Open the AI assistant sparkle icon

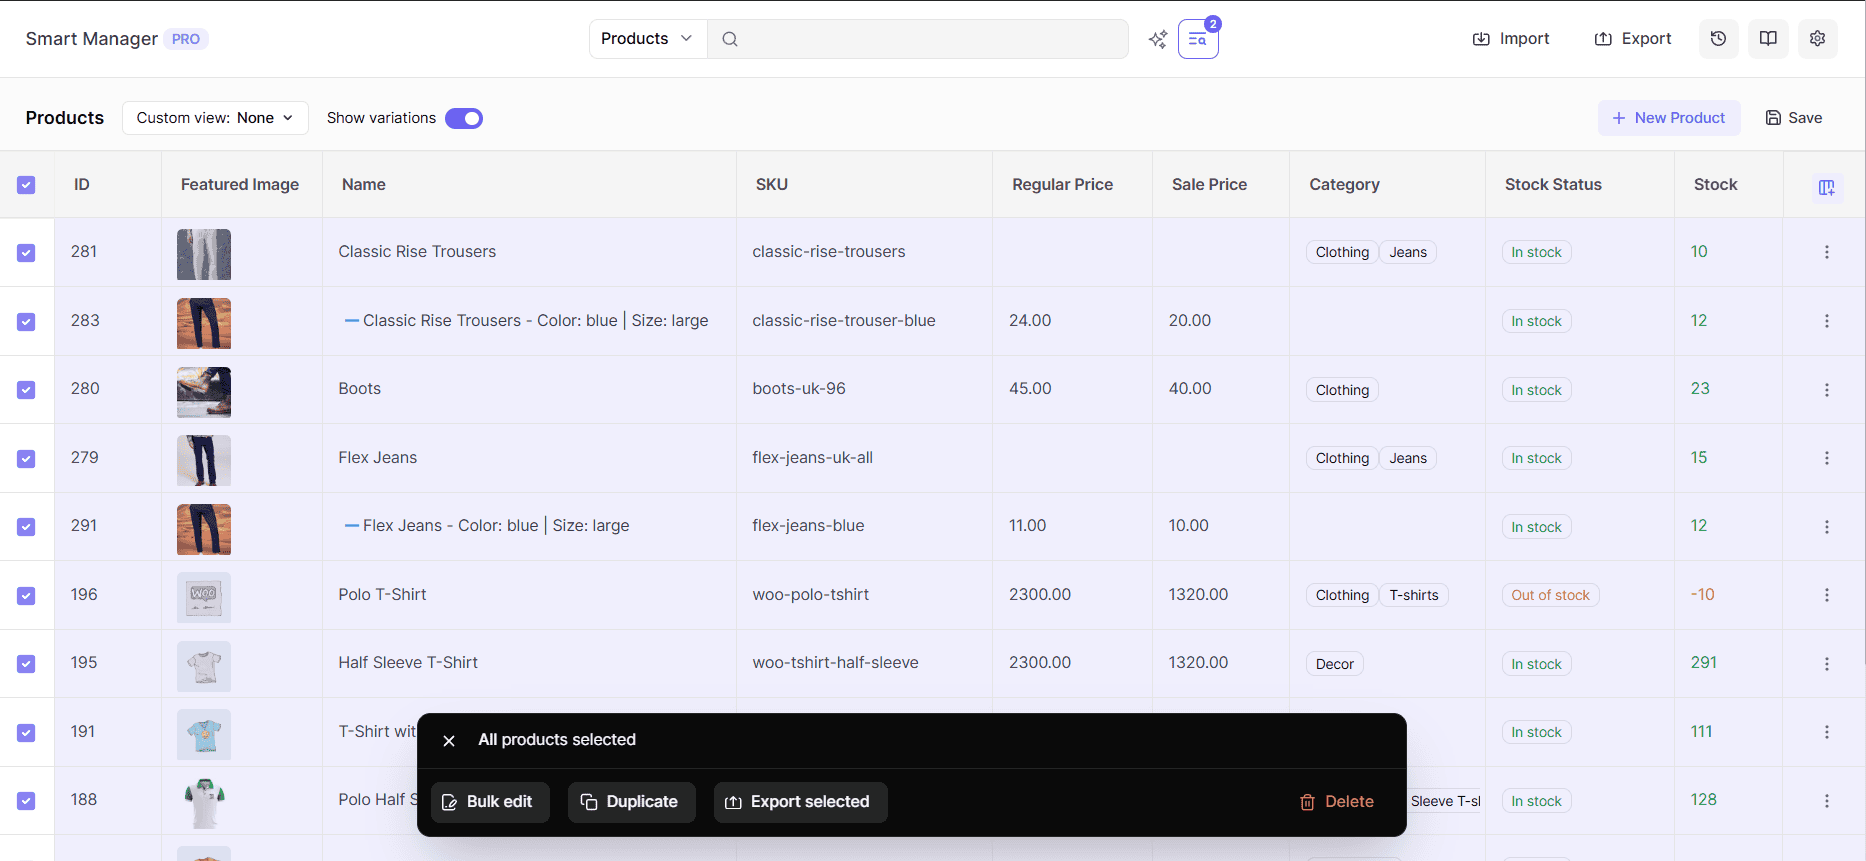coord(1158,39)
